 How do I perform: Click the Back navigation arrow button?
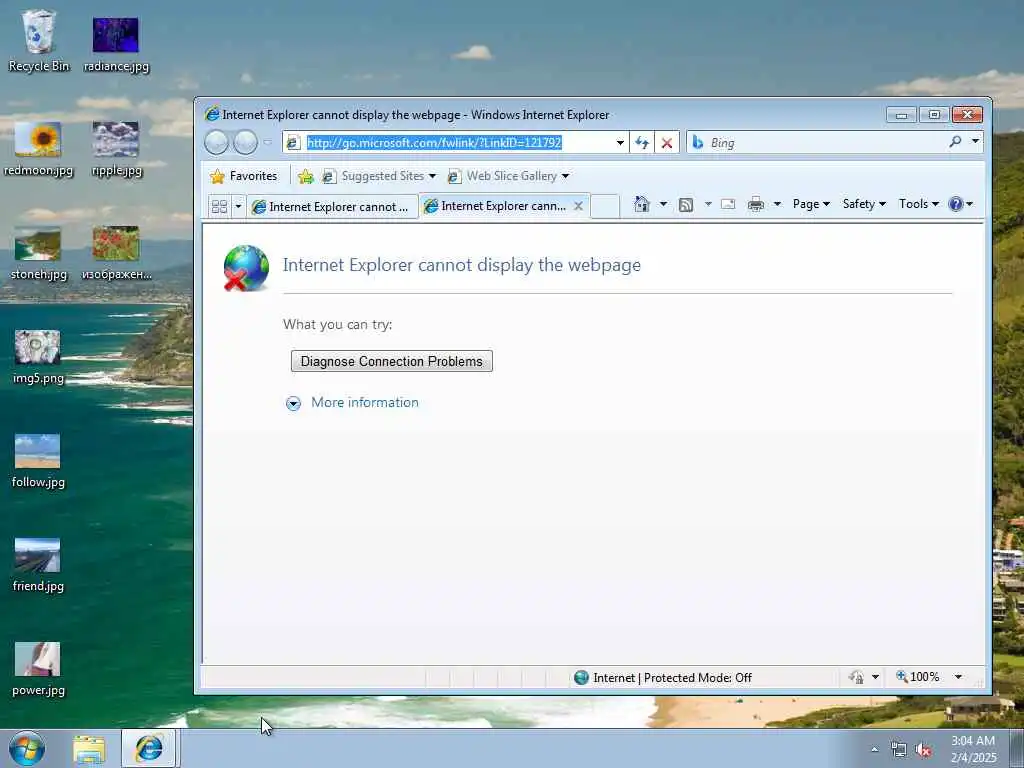(x=216, y=142)
